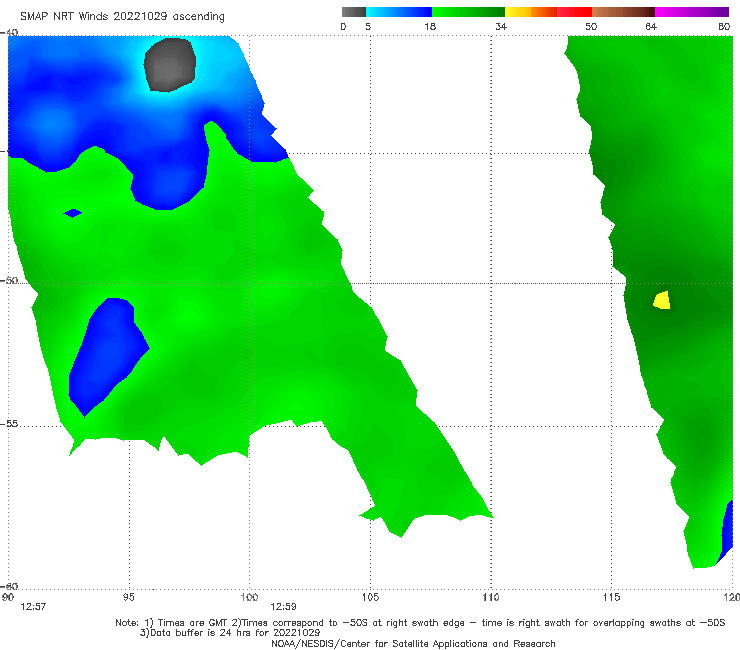
Task: Click the swath time '12:57'
Action: pyautogui.click(x=33, y=607)
